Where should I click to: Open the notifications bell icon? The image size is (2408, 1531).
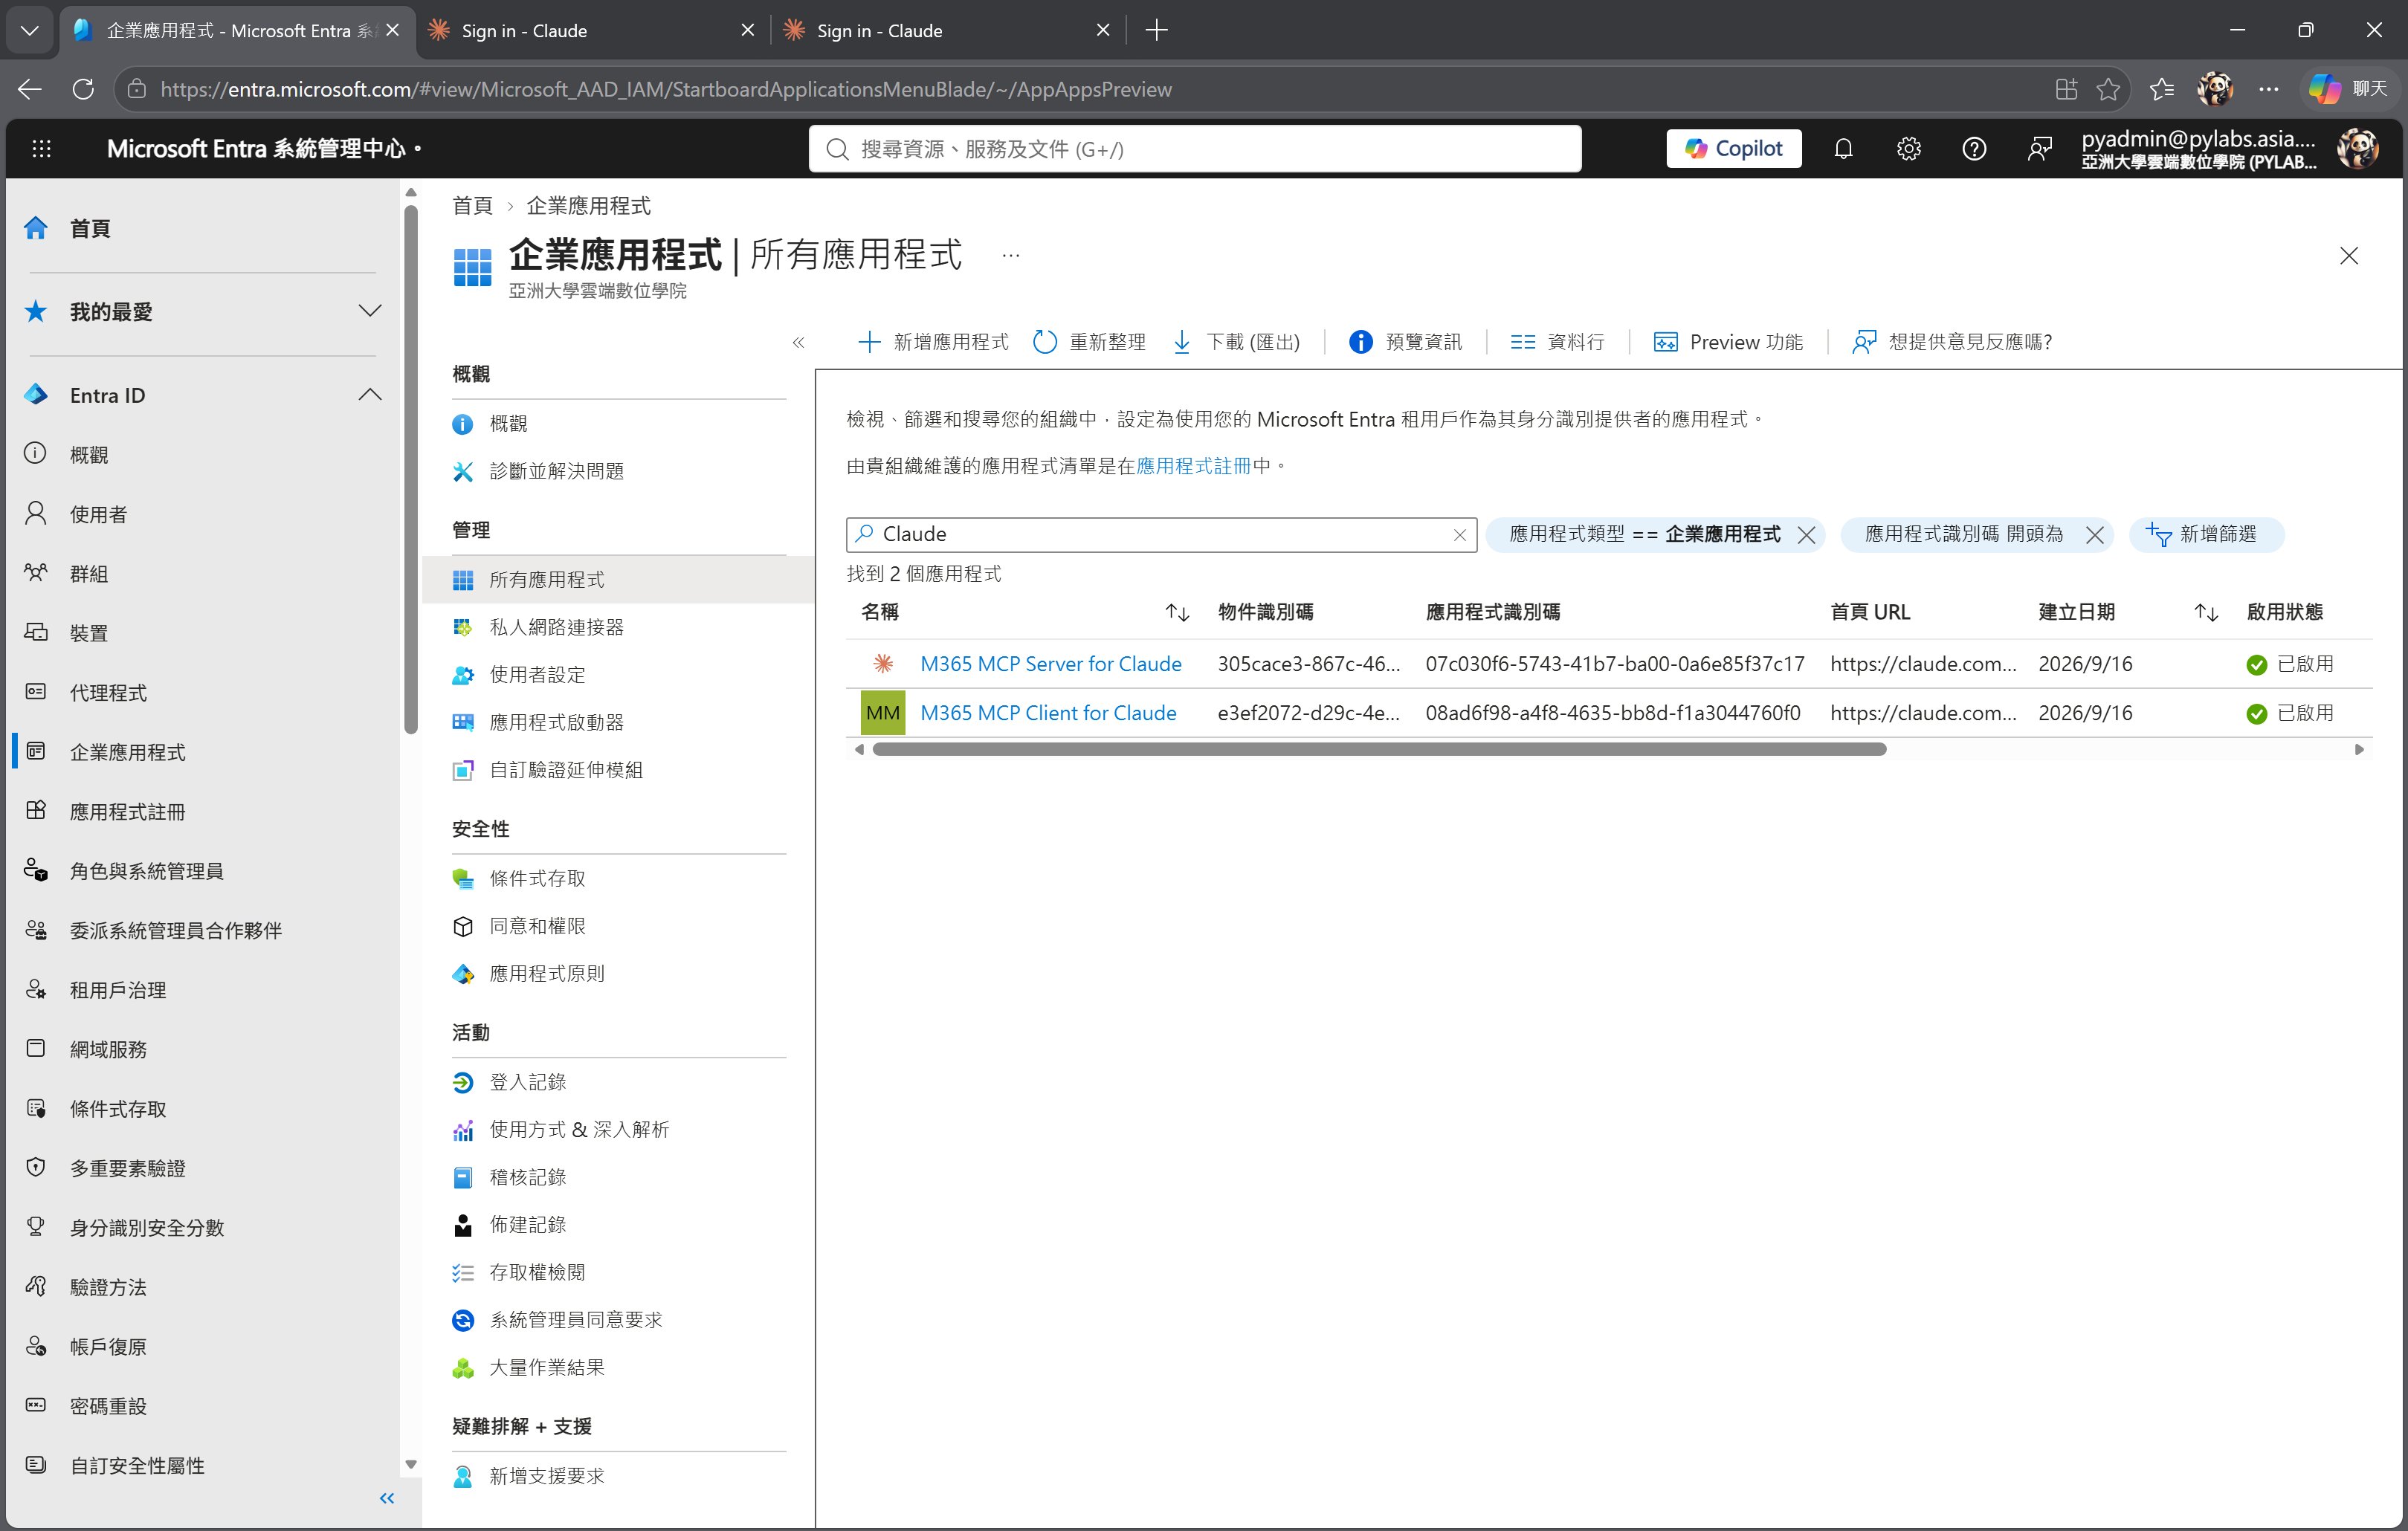(x=1843, y=149)
